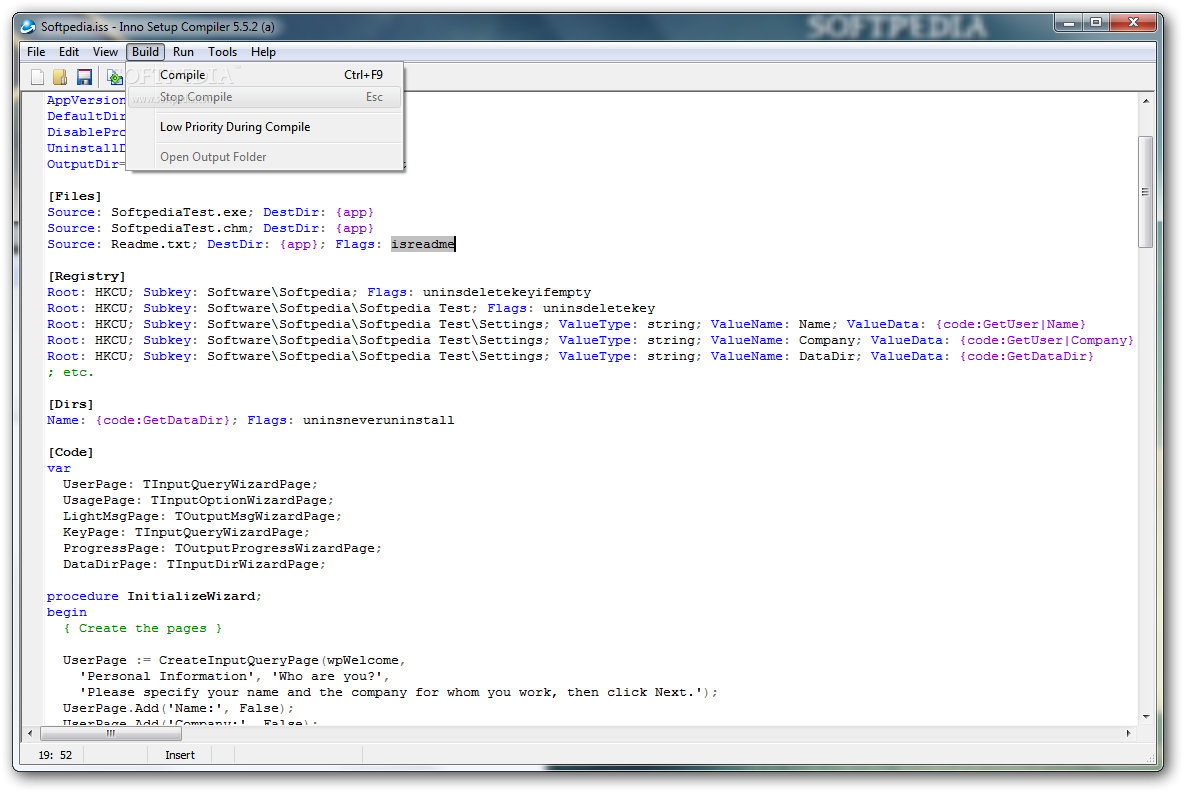Viewport: 1184px width, 792px height.
Task: Click the horizontal scrollbar thumb
Action: click(x=110, y=733)
